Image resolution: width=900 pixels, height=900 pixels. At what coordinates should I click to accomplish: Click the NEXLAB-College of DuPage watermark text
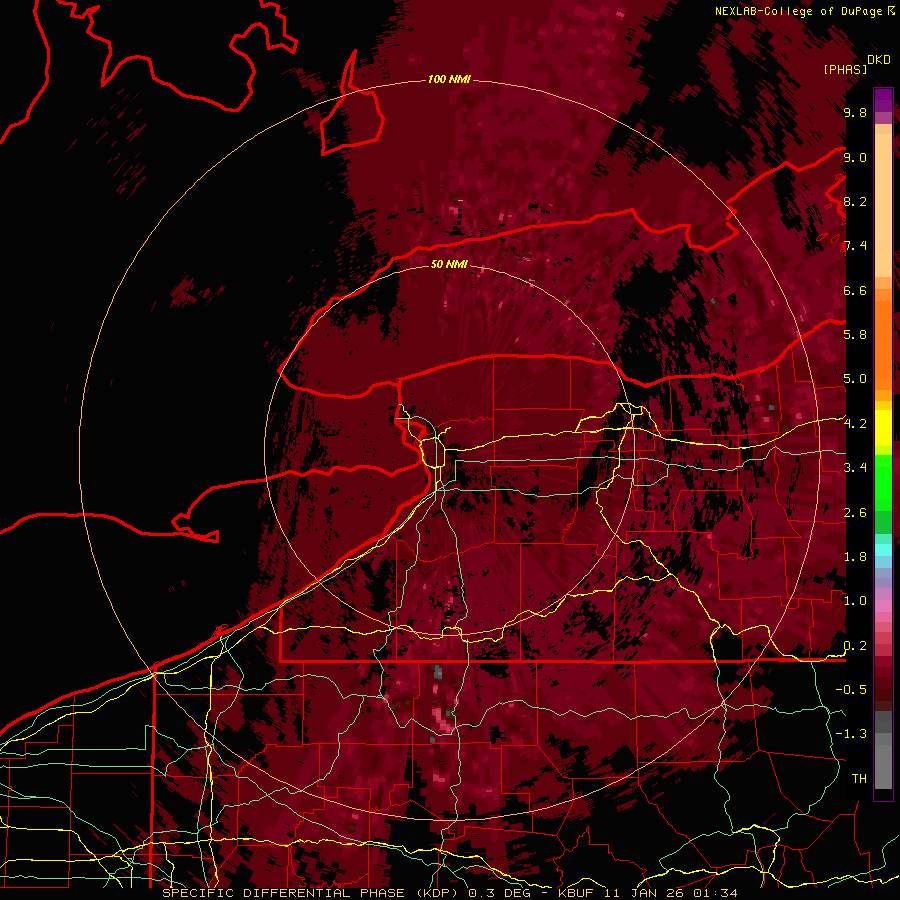coord(799,11)
